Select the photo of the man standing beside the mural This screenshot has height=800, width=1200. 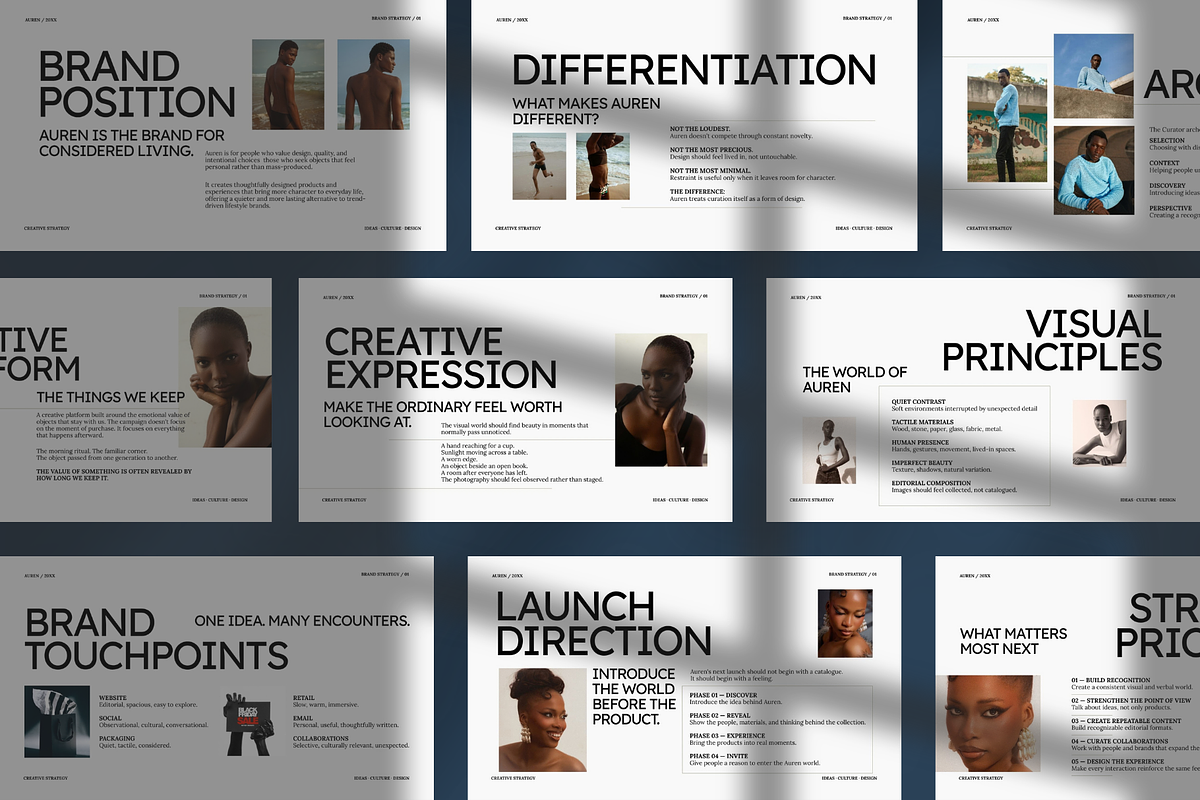pos(1007,123)
